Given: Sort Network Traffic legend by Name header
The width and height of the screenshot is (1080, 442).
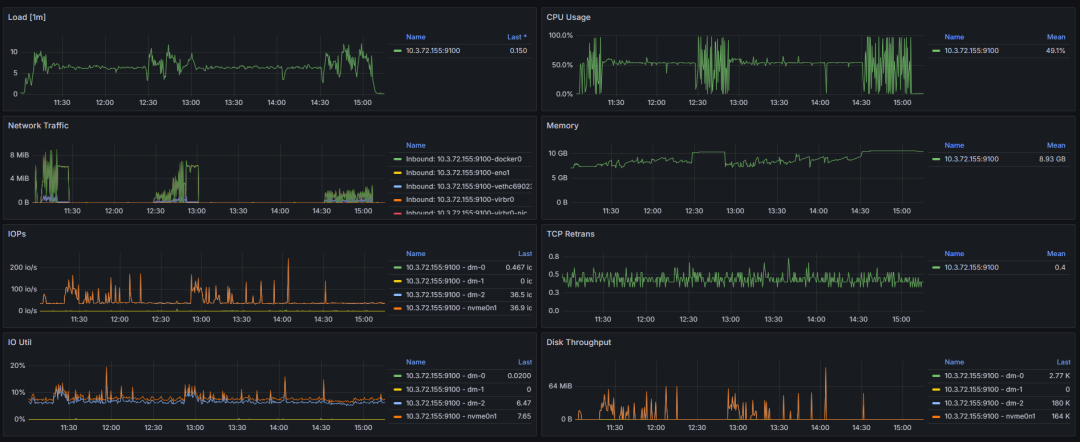Looking at the screenshot, I should pos(415,145).
